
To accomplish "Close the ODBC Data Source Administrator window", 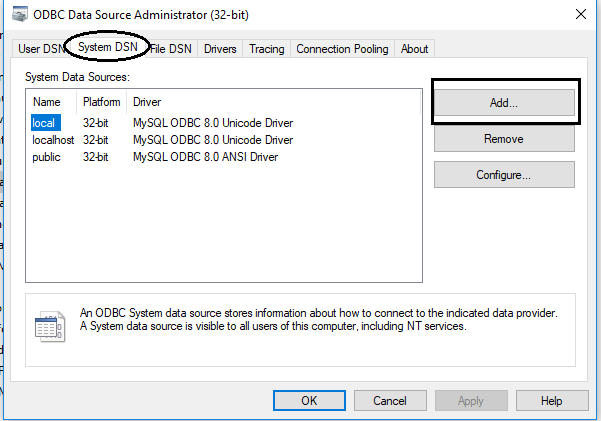I will [580, 14].
